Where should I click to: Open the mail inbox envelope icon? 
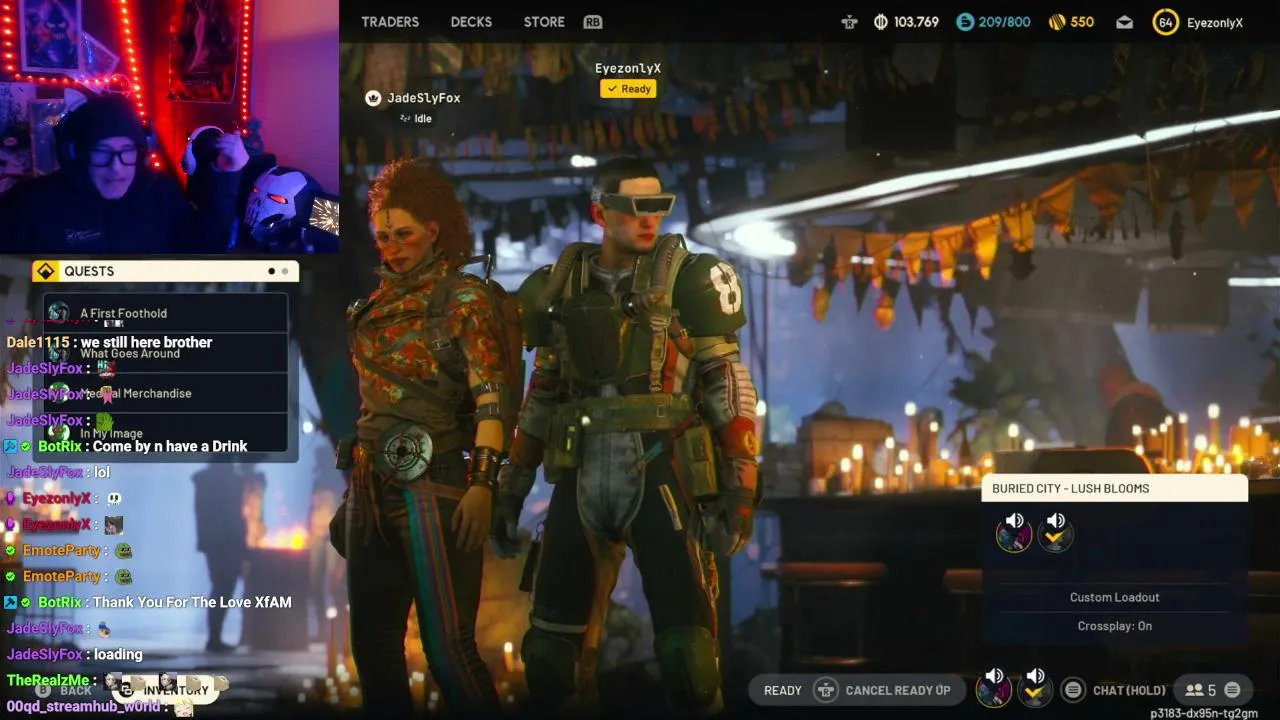coord(1125,22)
